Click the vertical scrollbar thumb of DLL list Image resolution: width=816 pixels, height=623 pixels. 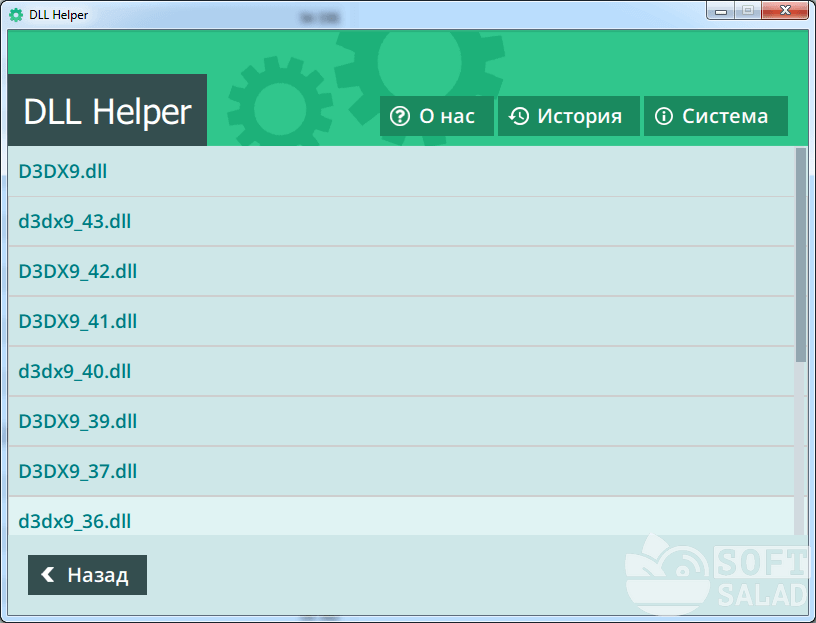tap(800, 255)
